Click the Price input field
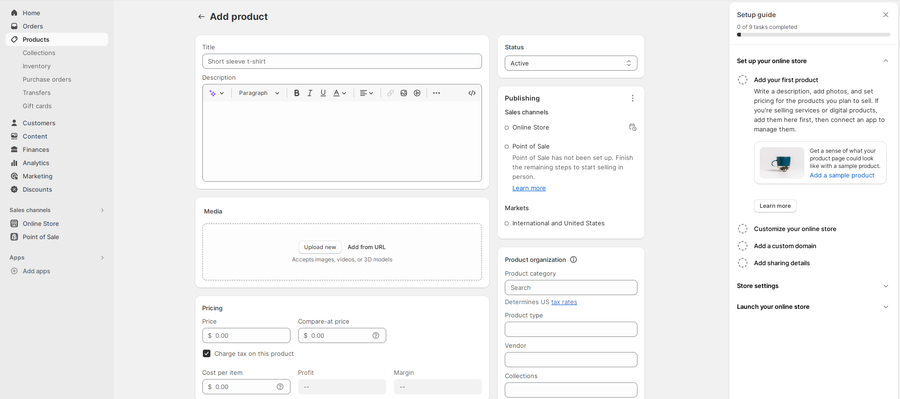This screenshot has height=399, width=900. pos(246,335)
